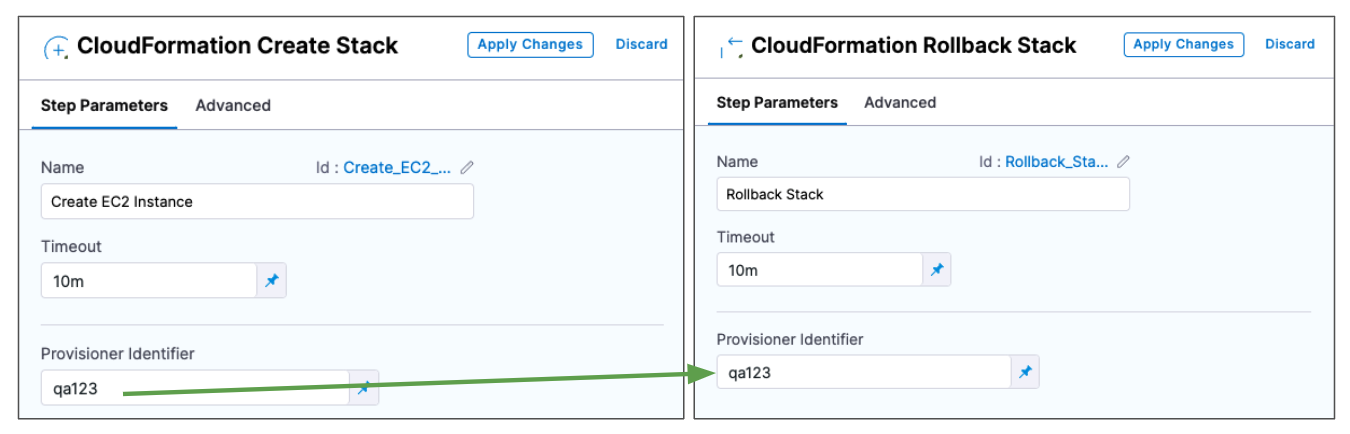Select Step Parameters tab in Create Stack panel

pyautogui.click(x=104, y=106)
